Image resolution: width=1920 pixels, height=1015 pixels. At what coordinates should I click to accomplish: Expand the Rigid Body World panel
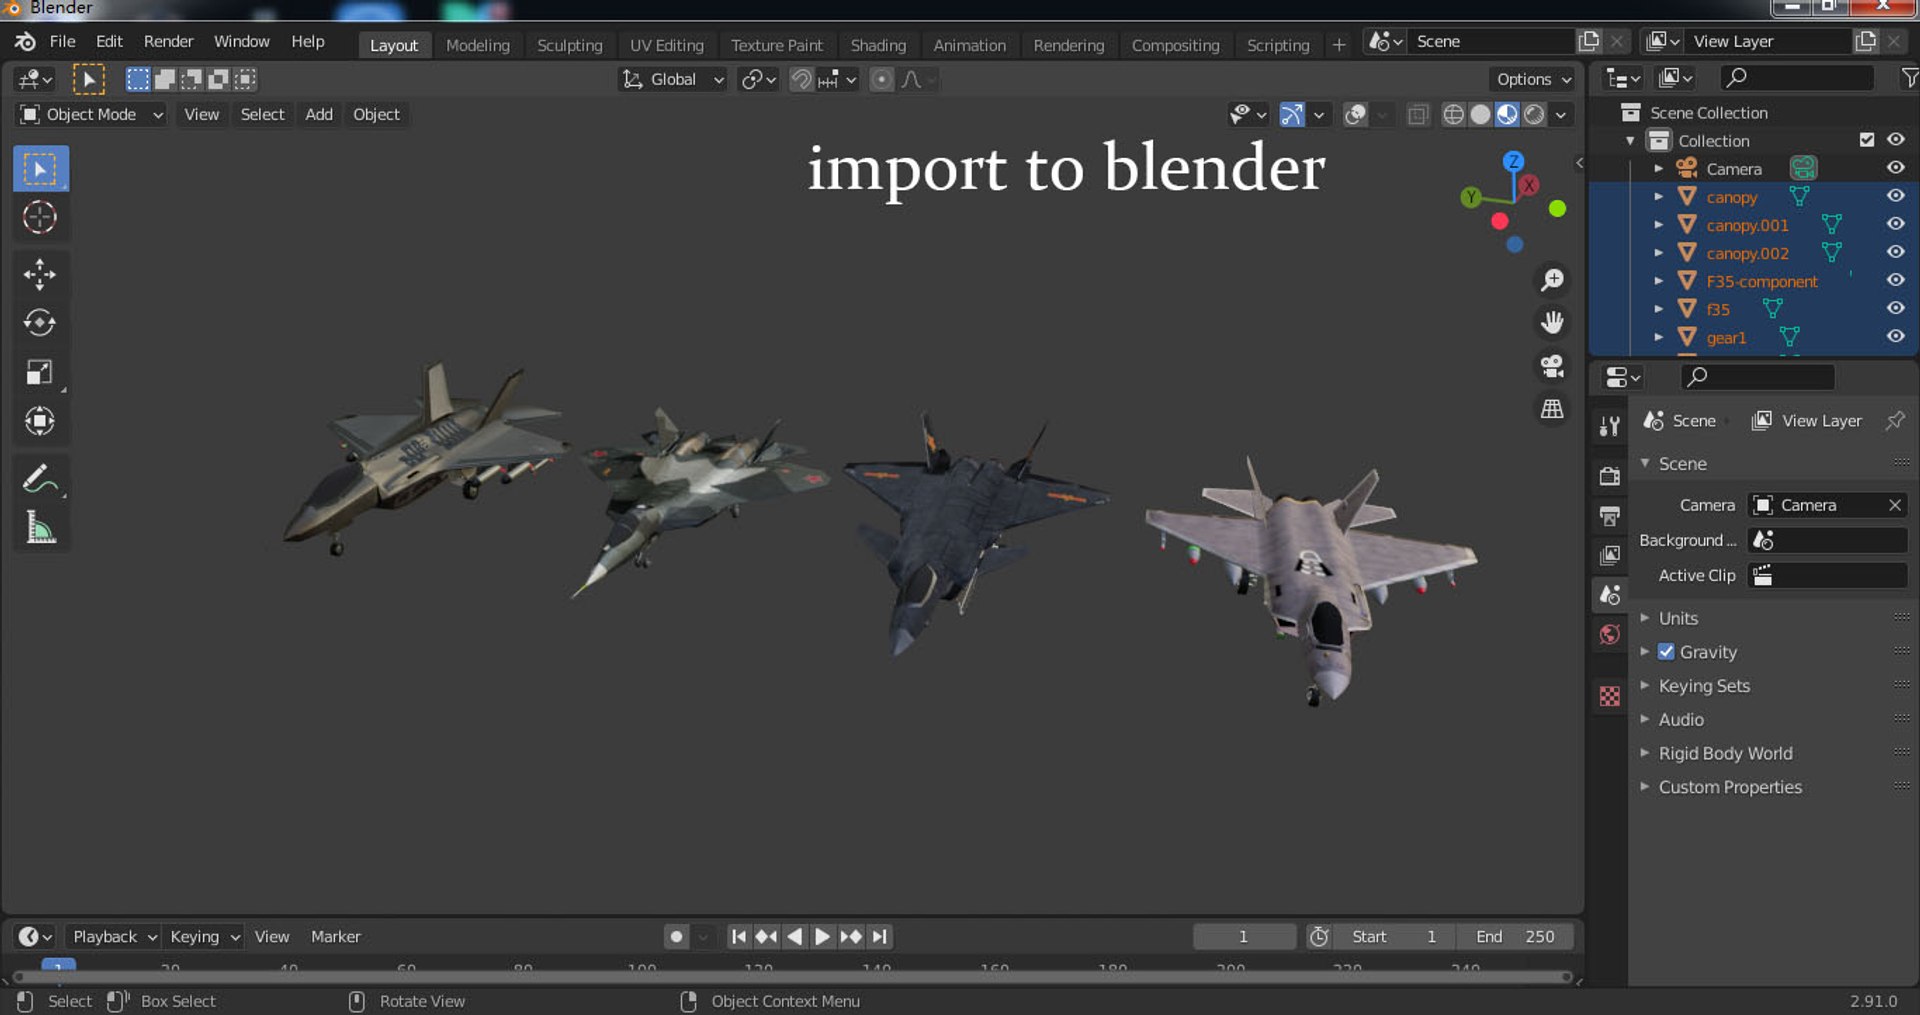(x=1725, y=754)
